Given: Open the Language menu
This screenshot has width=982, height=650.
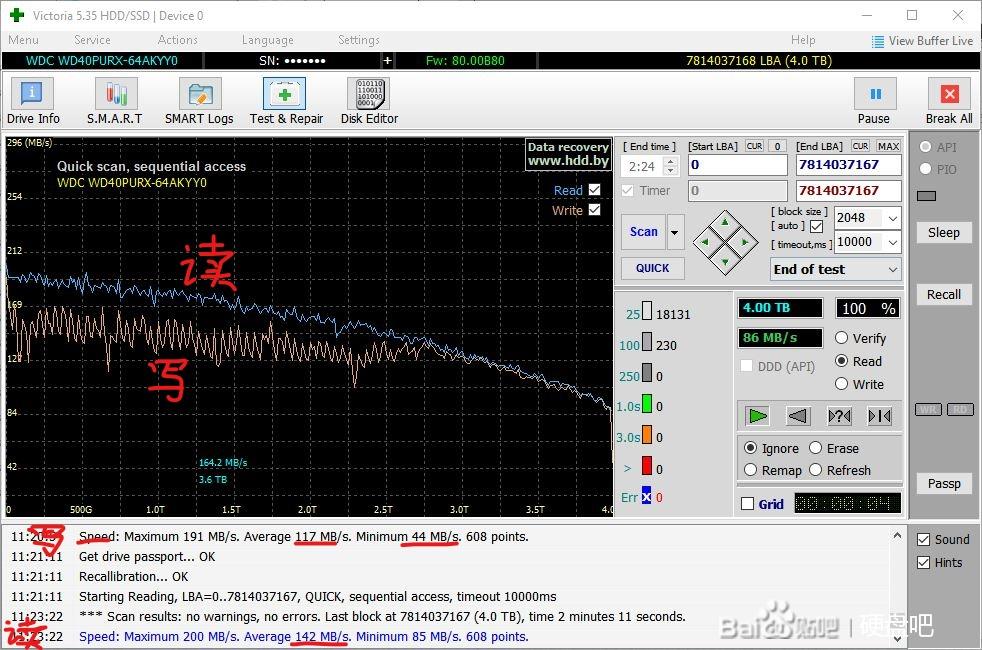Looking at the screenshot, I should 267,40.
